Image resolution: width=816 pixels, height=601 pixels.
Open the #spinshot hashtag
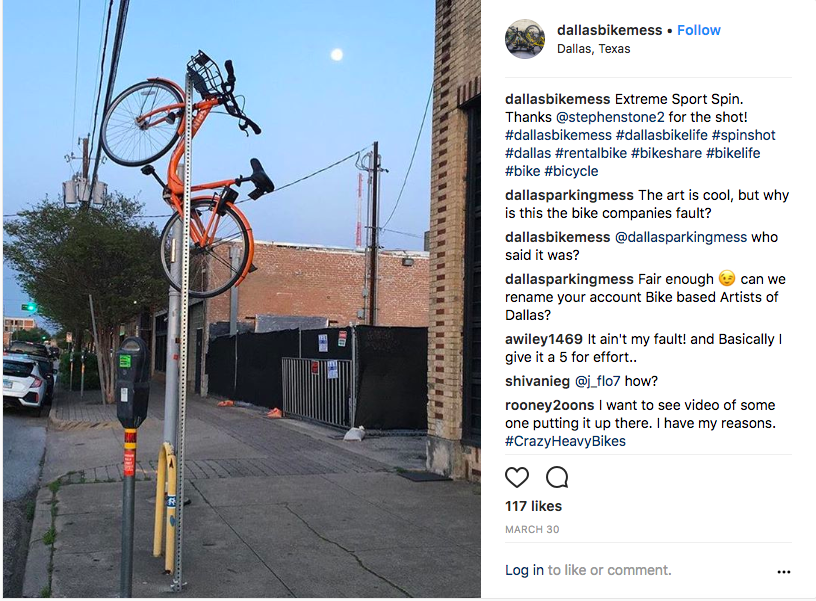click(744, 135)
